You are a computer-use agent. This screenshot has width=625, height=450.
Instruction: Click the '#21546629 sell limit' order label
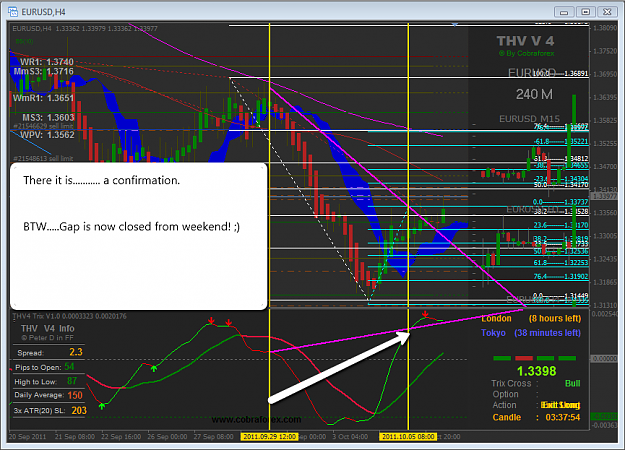[43, 126]
